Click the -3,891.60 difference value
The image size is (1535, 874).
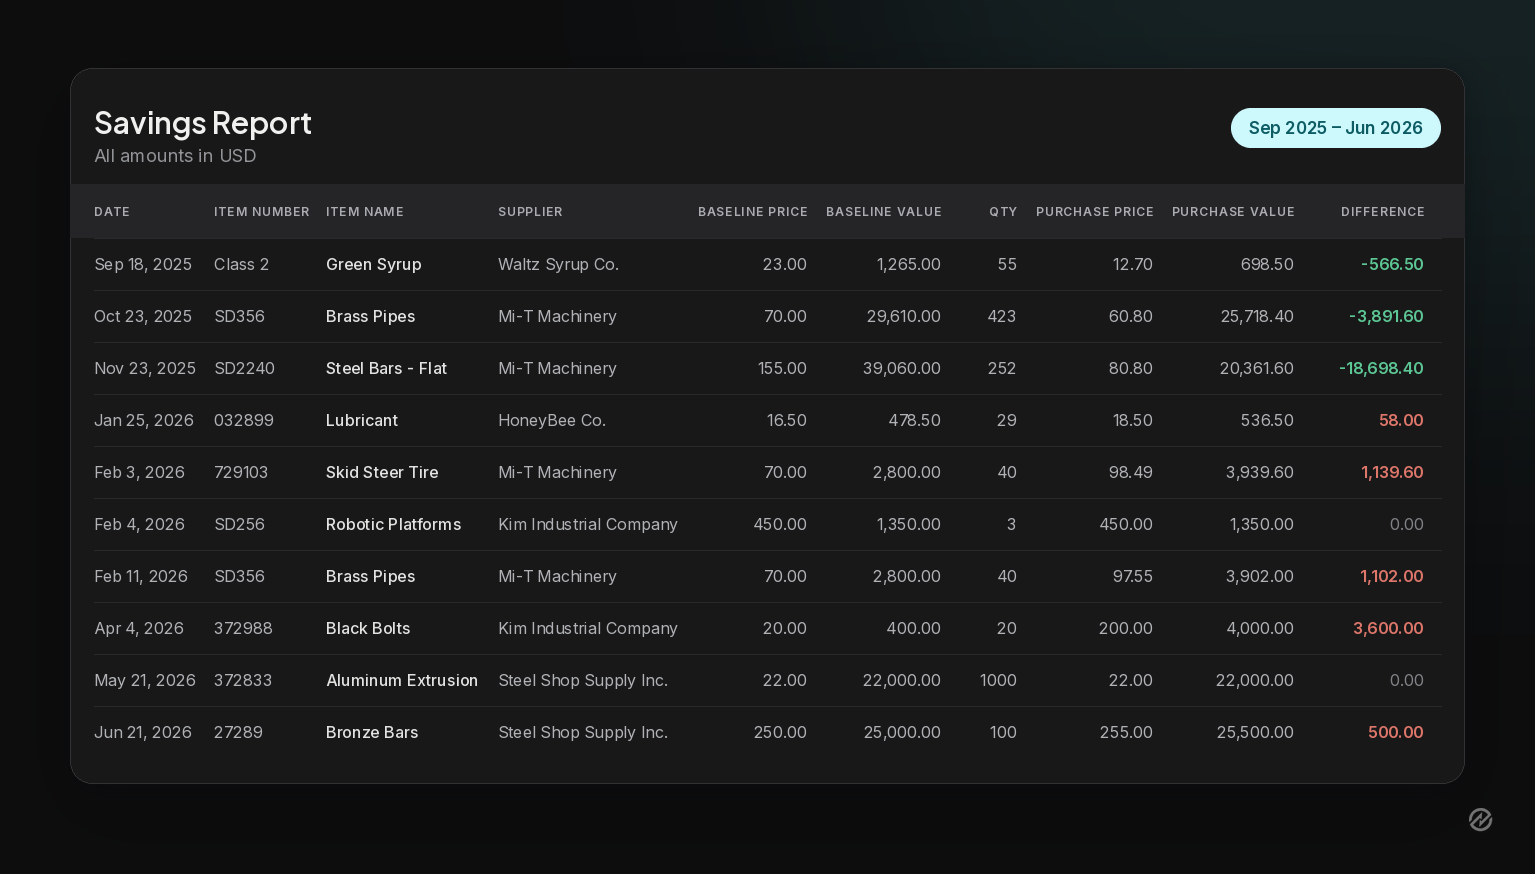coord(1386,316)
